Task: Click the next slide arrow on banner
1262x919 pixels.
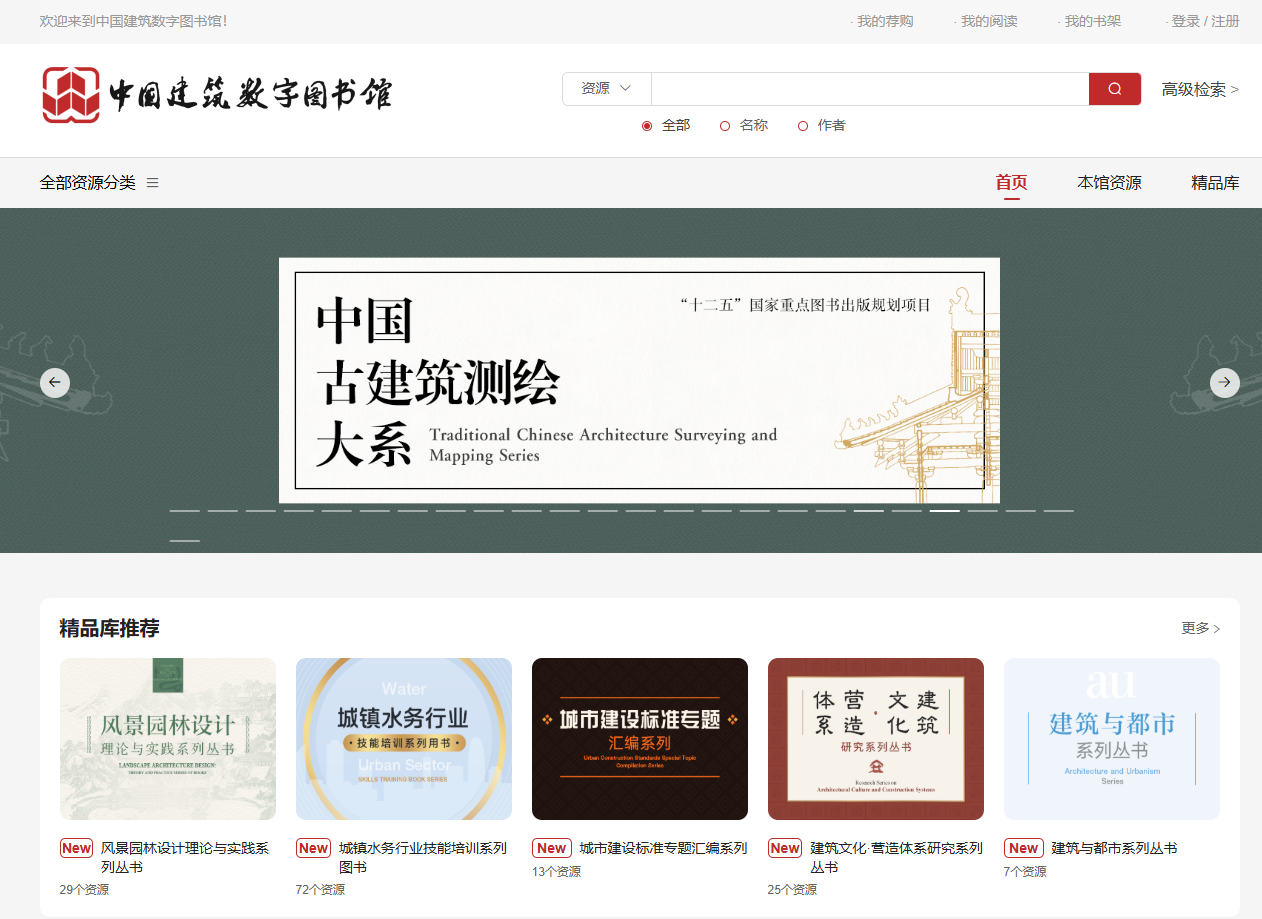Action: pyautogui.click(x=1224, y=382)
